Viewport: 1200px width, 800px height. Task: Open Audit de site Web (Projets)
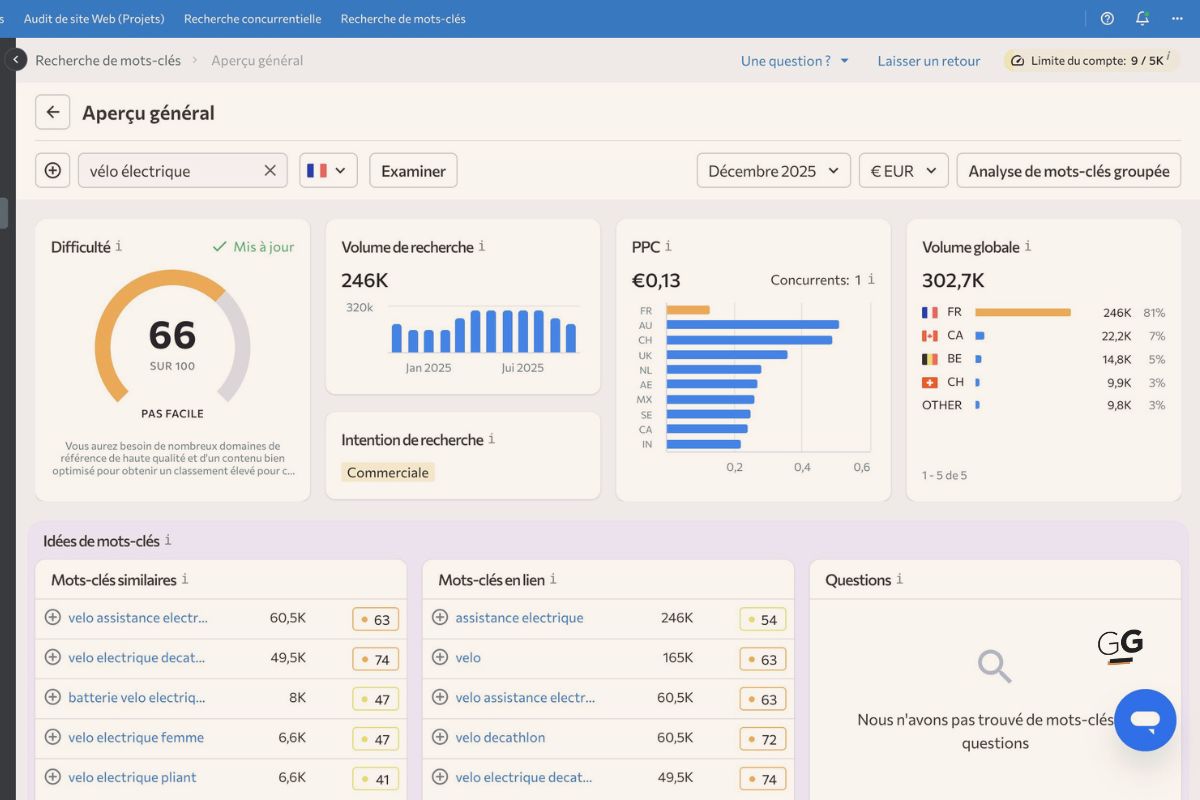[94, 18]
